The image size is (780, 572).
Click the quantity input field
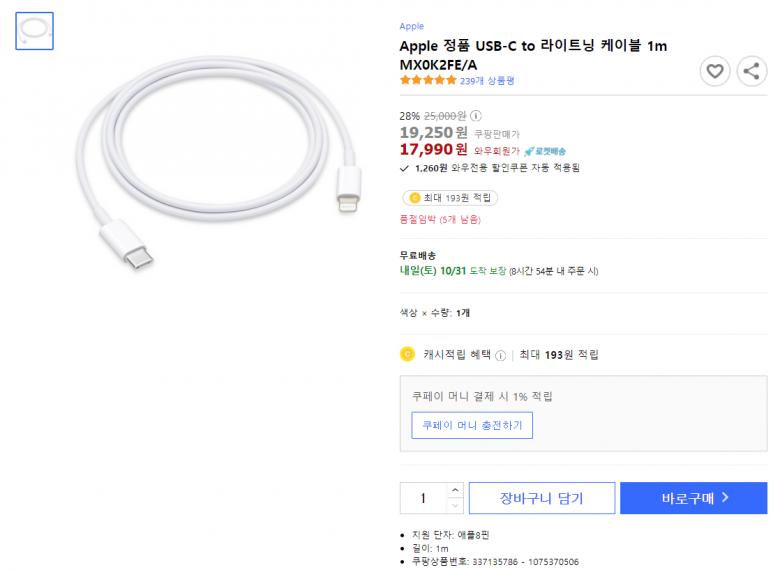pos(424,498)
